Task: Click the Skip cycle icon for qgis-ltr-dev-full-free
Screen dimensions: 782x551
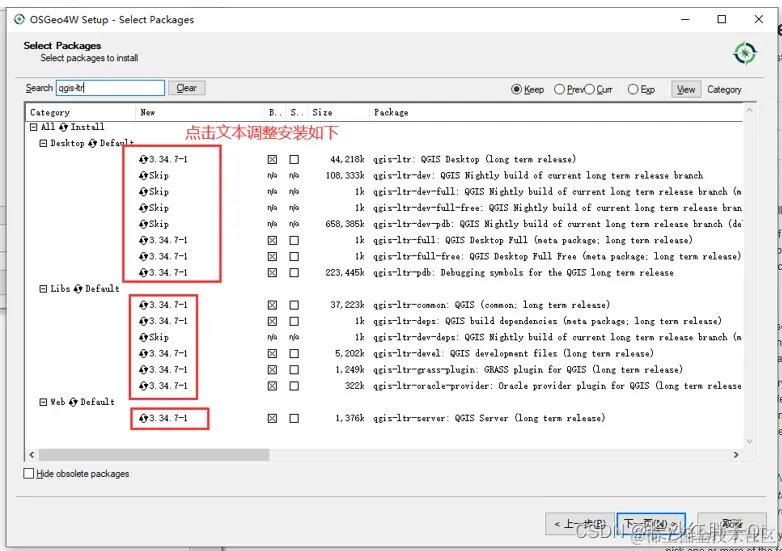Action: tap(143, 208)
